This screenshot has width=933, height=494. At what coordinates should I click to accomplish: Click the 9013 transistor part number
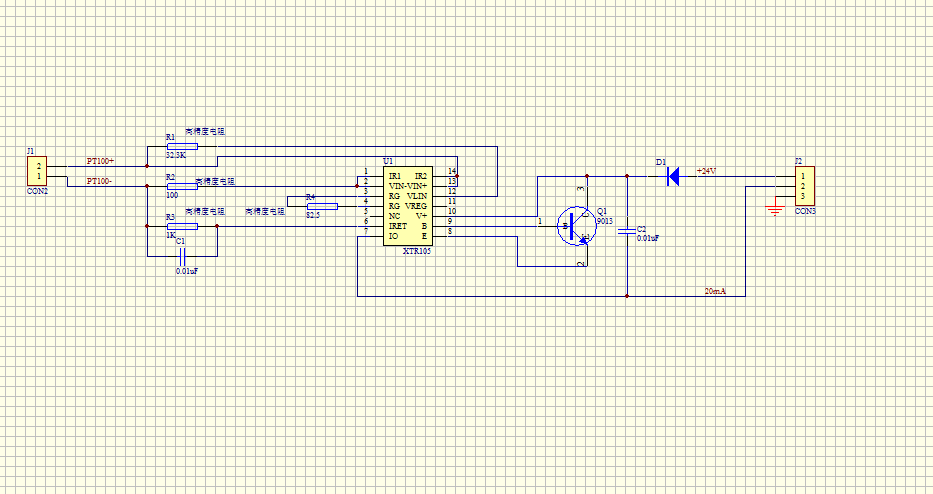click(605, 220)
